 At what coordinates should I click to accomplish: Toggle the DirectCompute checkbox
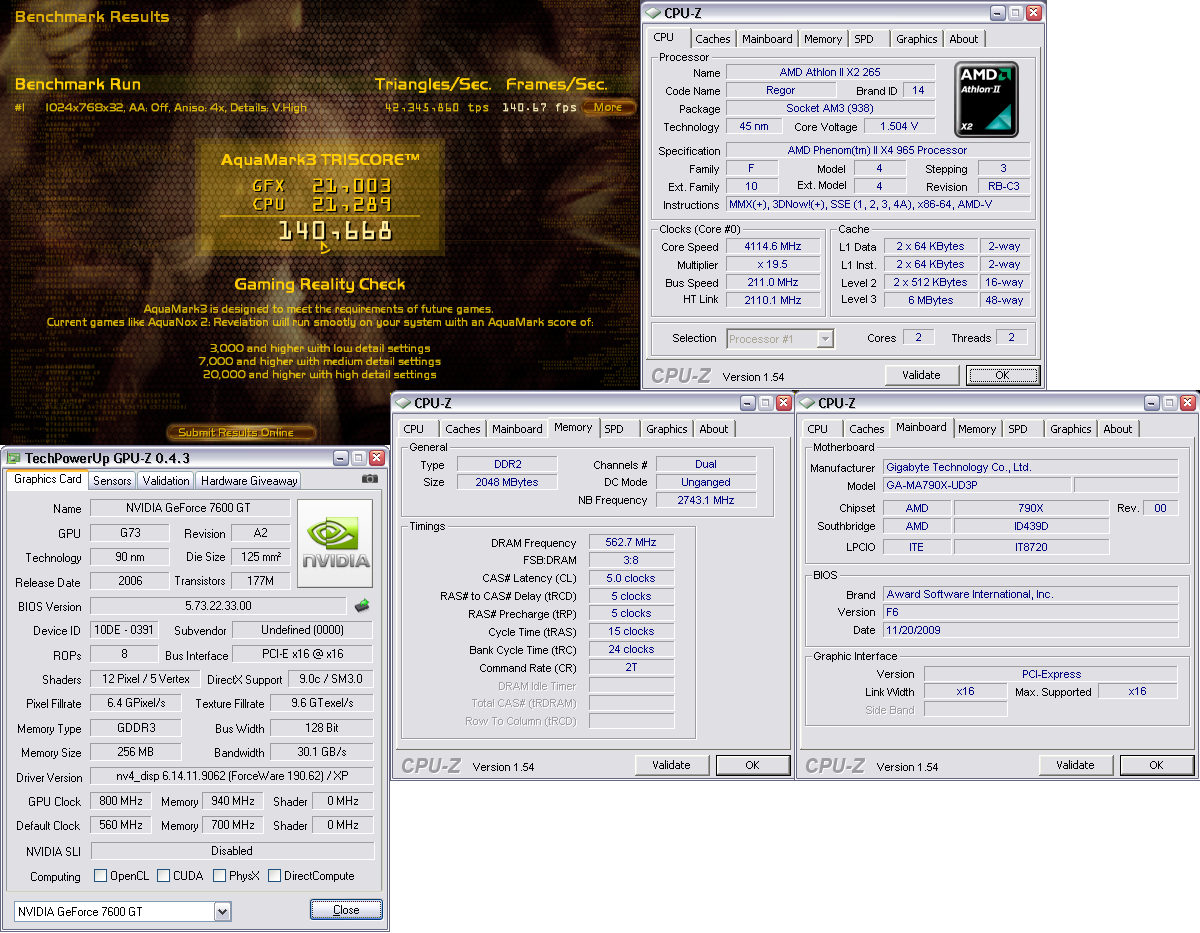(x=275, y=876)
